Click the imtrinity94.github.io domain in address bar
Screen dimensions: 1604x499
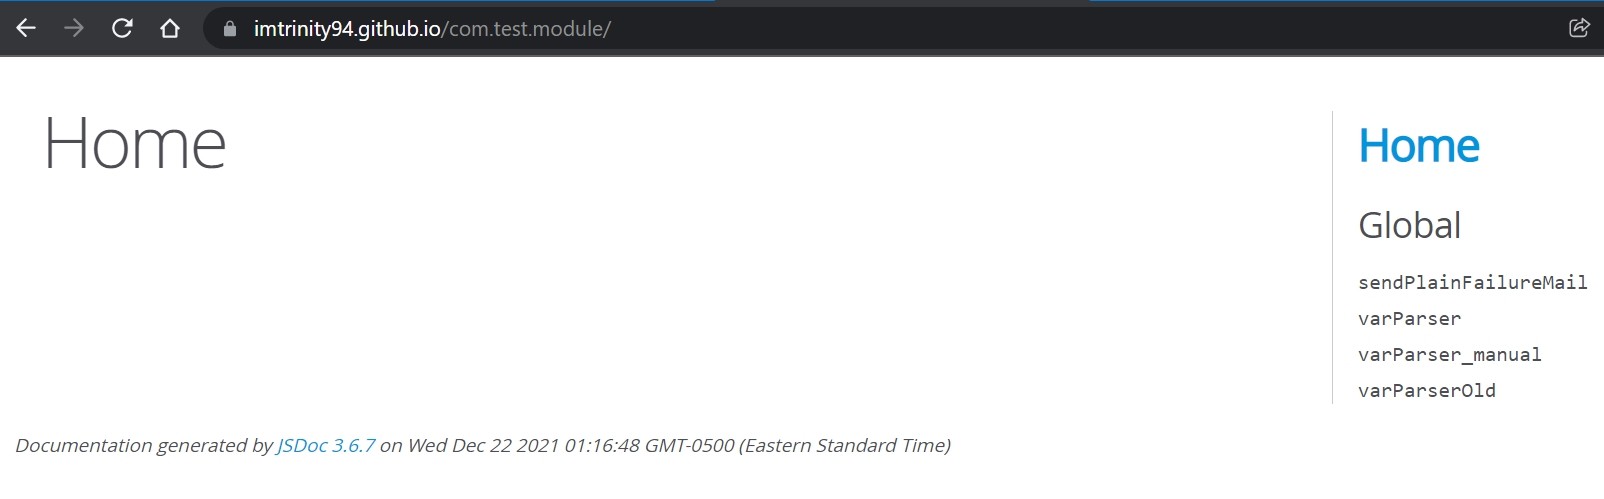346,29
